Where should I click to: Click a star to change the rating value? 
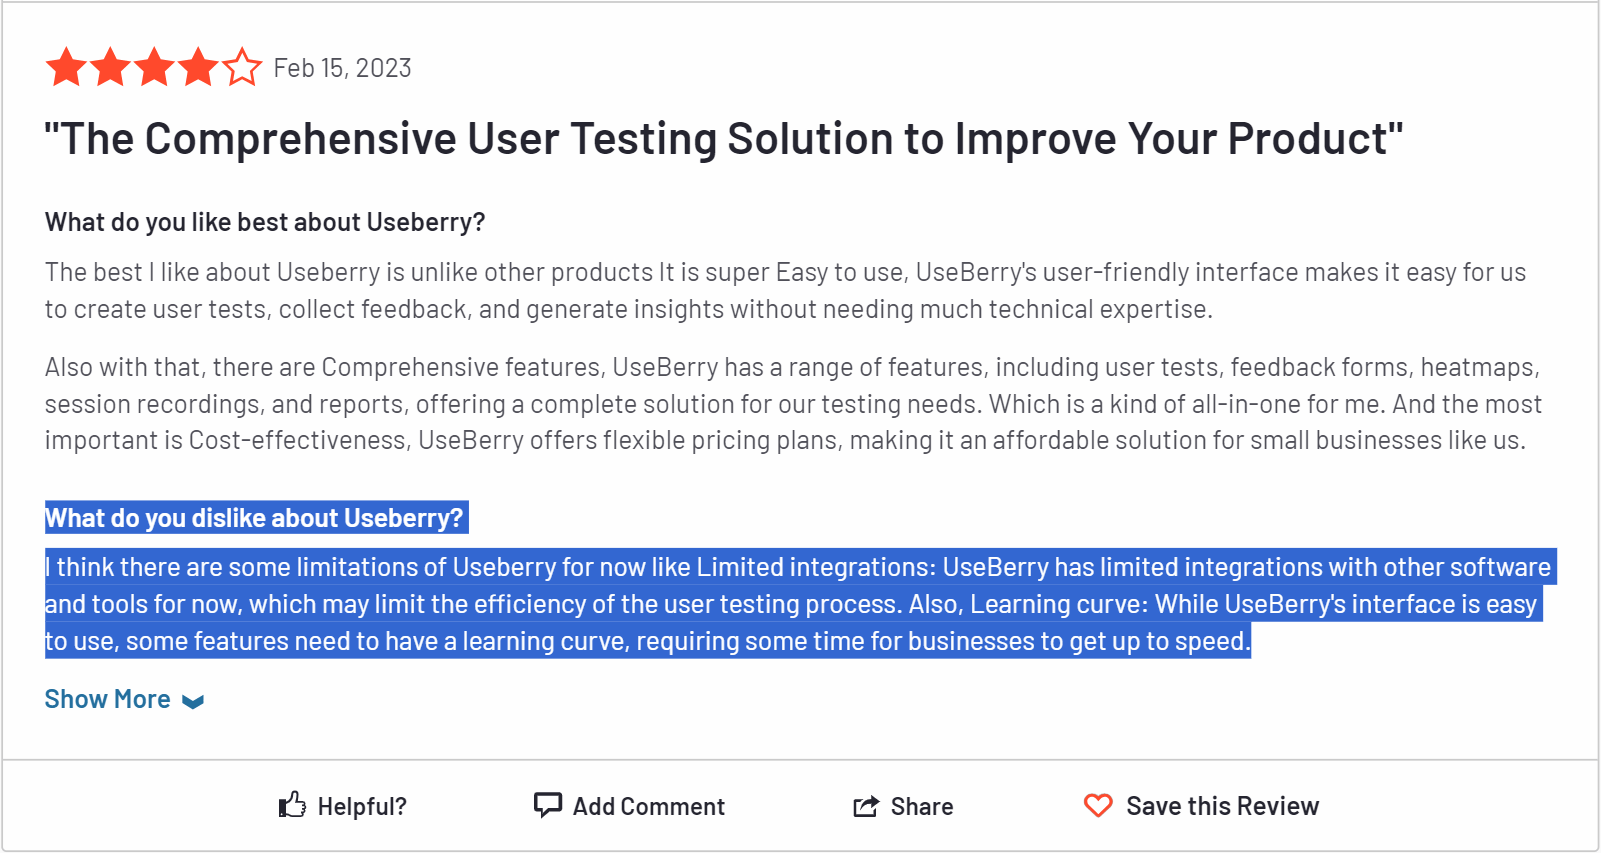pyautogui.click(x=108, y=66)
